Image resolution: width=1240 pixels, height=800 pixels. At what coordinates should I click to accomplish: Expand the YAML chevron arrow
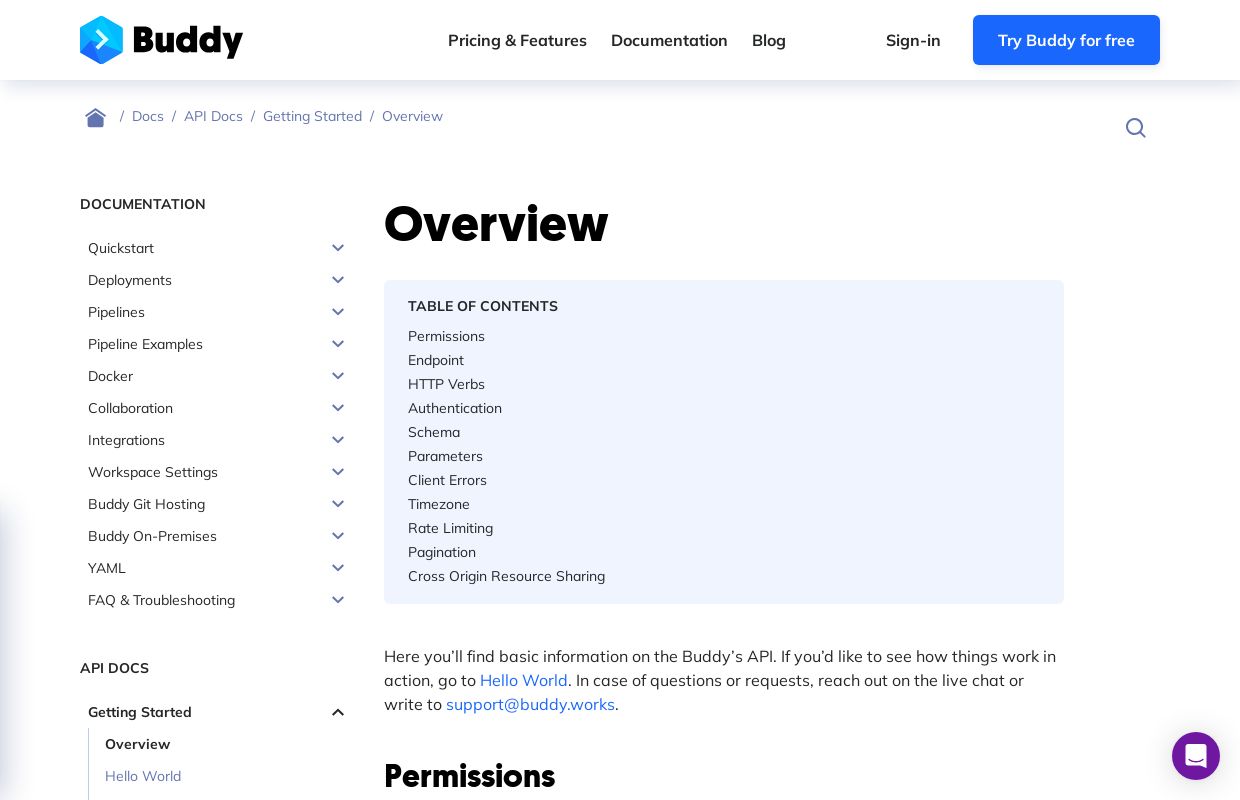click(x=338, y=568)
